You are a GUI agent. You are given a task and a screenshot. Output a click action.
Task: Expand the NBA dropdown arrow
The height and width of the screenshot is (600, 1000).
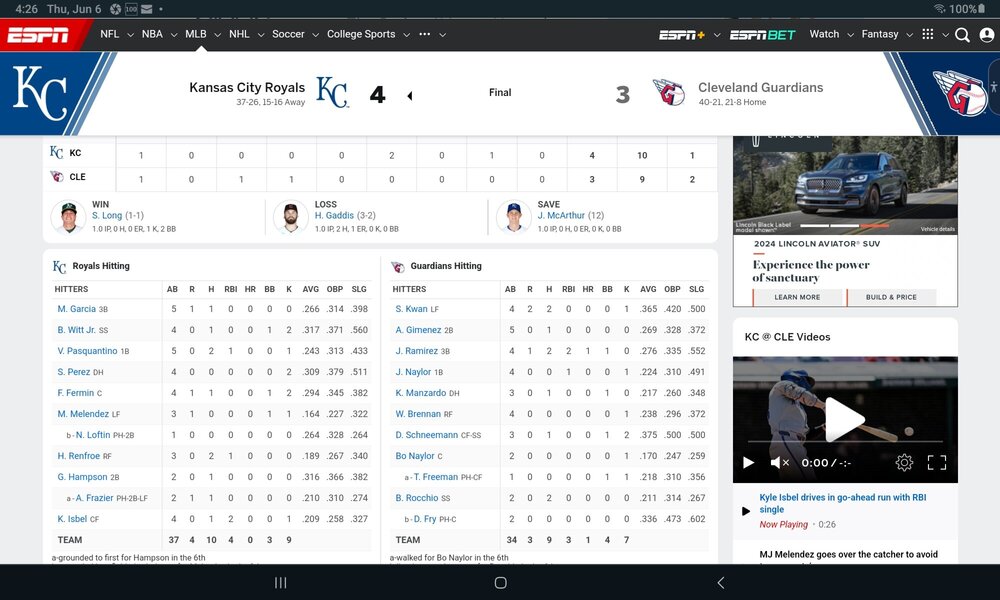point(173,35)
